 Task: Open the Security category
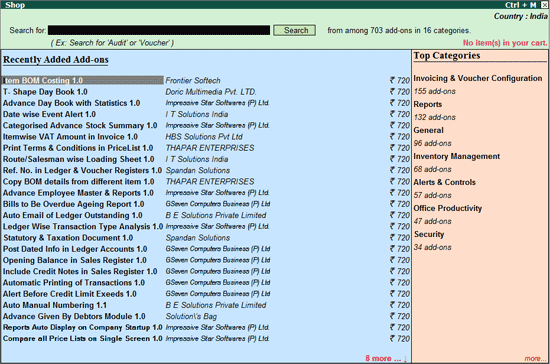point(429,234)
